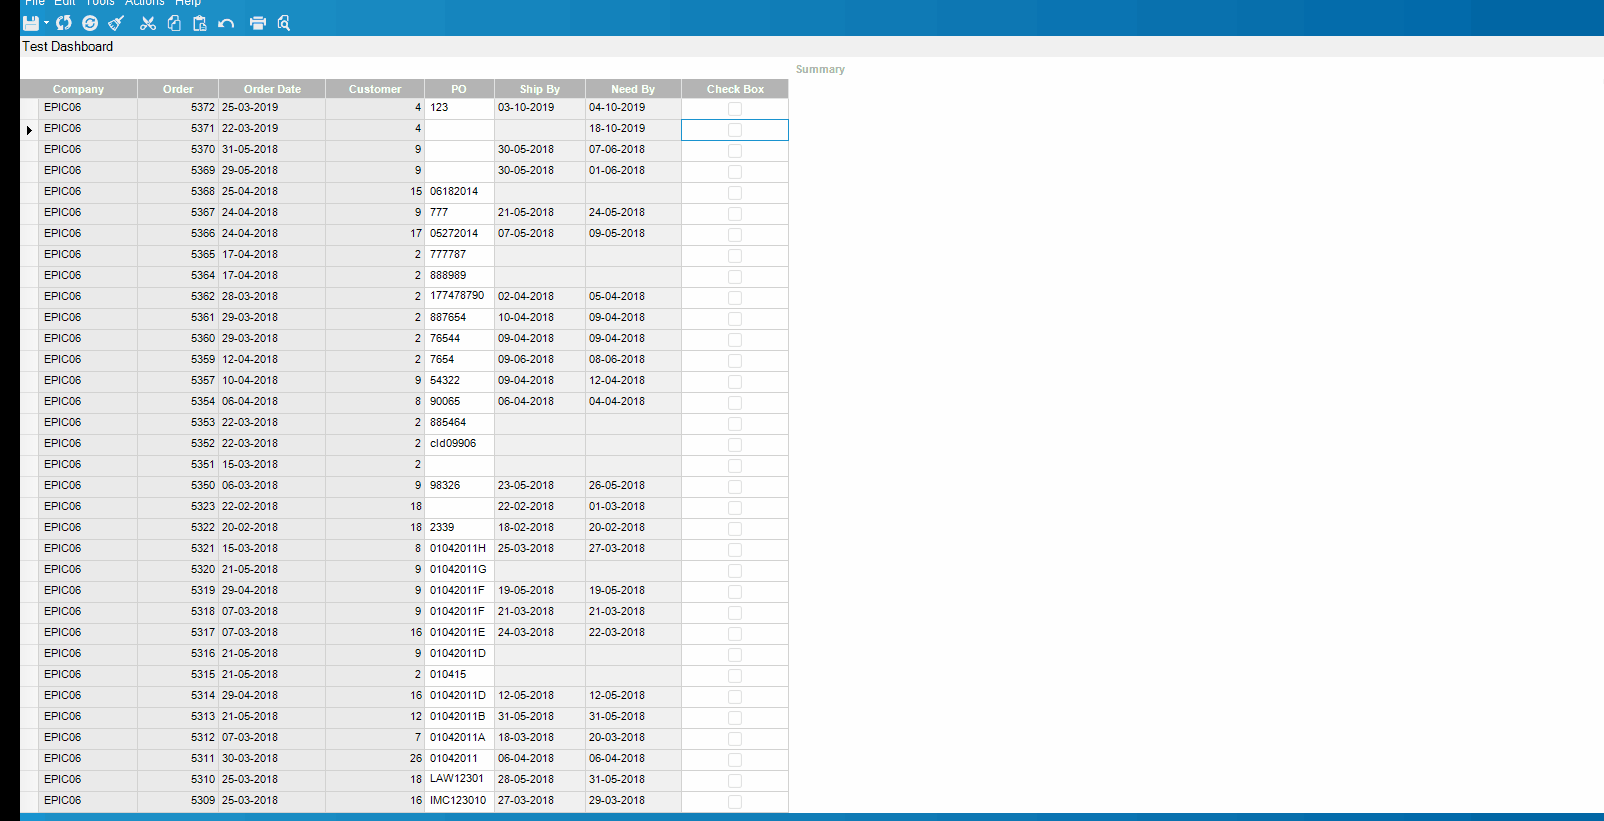The image size is (1604, 821).
Task: Click the Clear broom icon
Action: pyautogui.click(x=116, y=23)
